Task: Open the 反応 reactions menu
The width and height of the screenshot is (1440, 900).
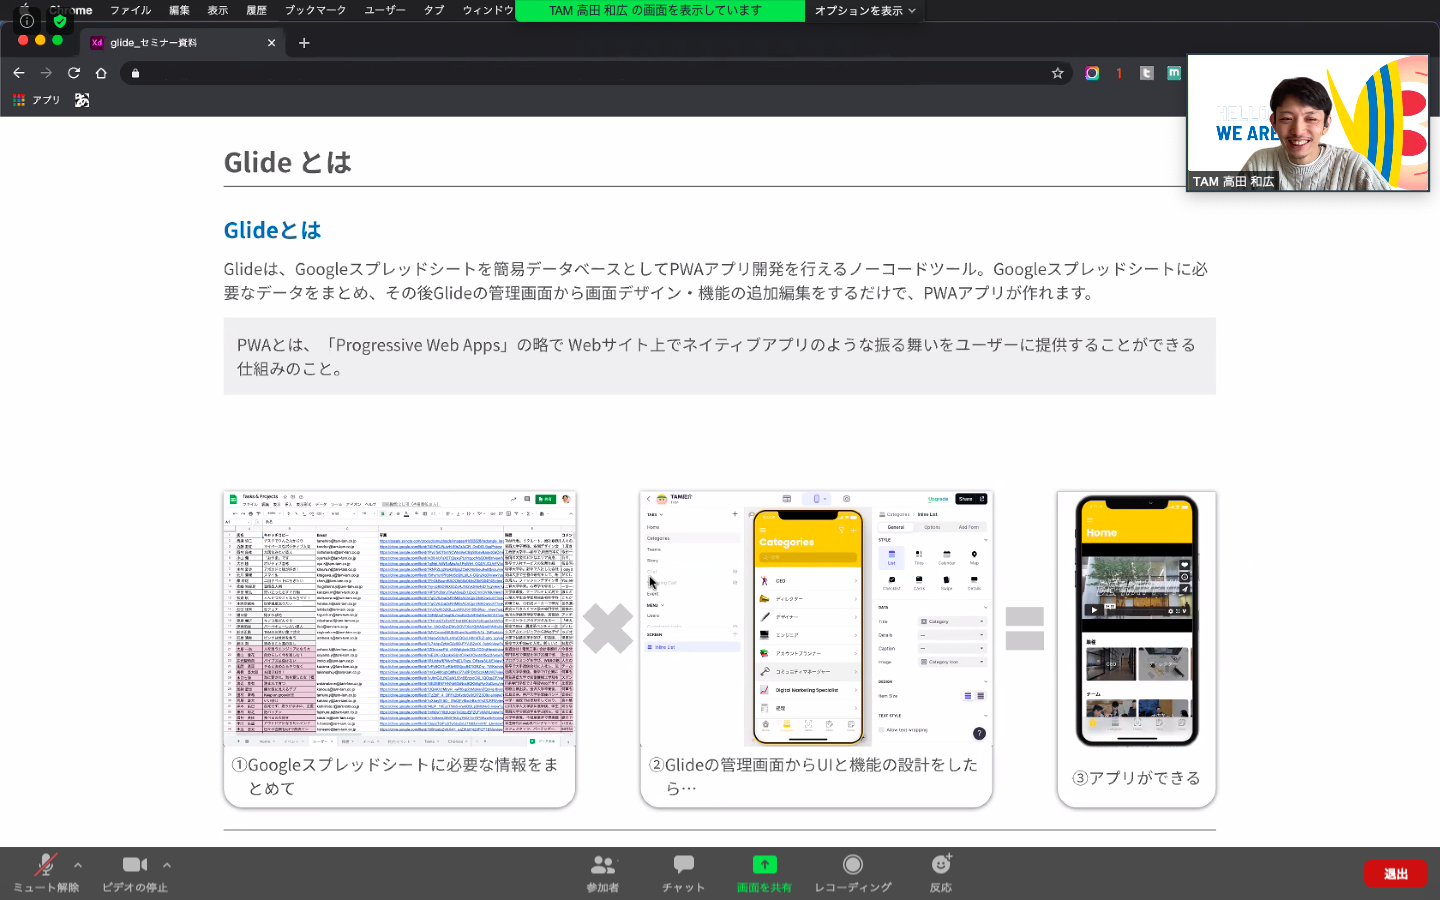Action: pos(941,873)
